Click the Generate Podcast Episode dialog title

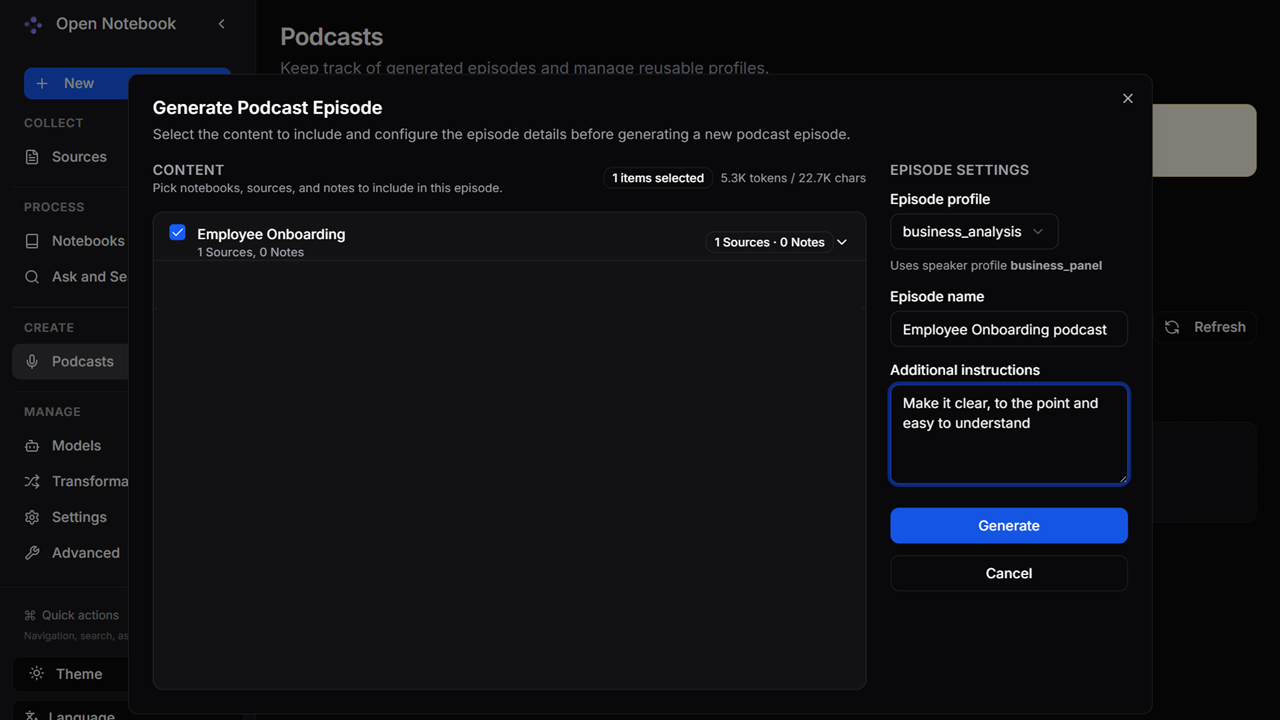pyautogui.click(x=267, y=108)
